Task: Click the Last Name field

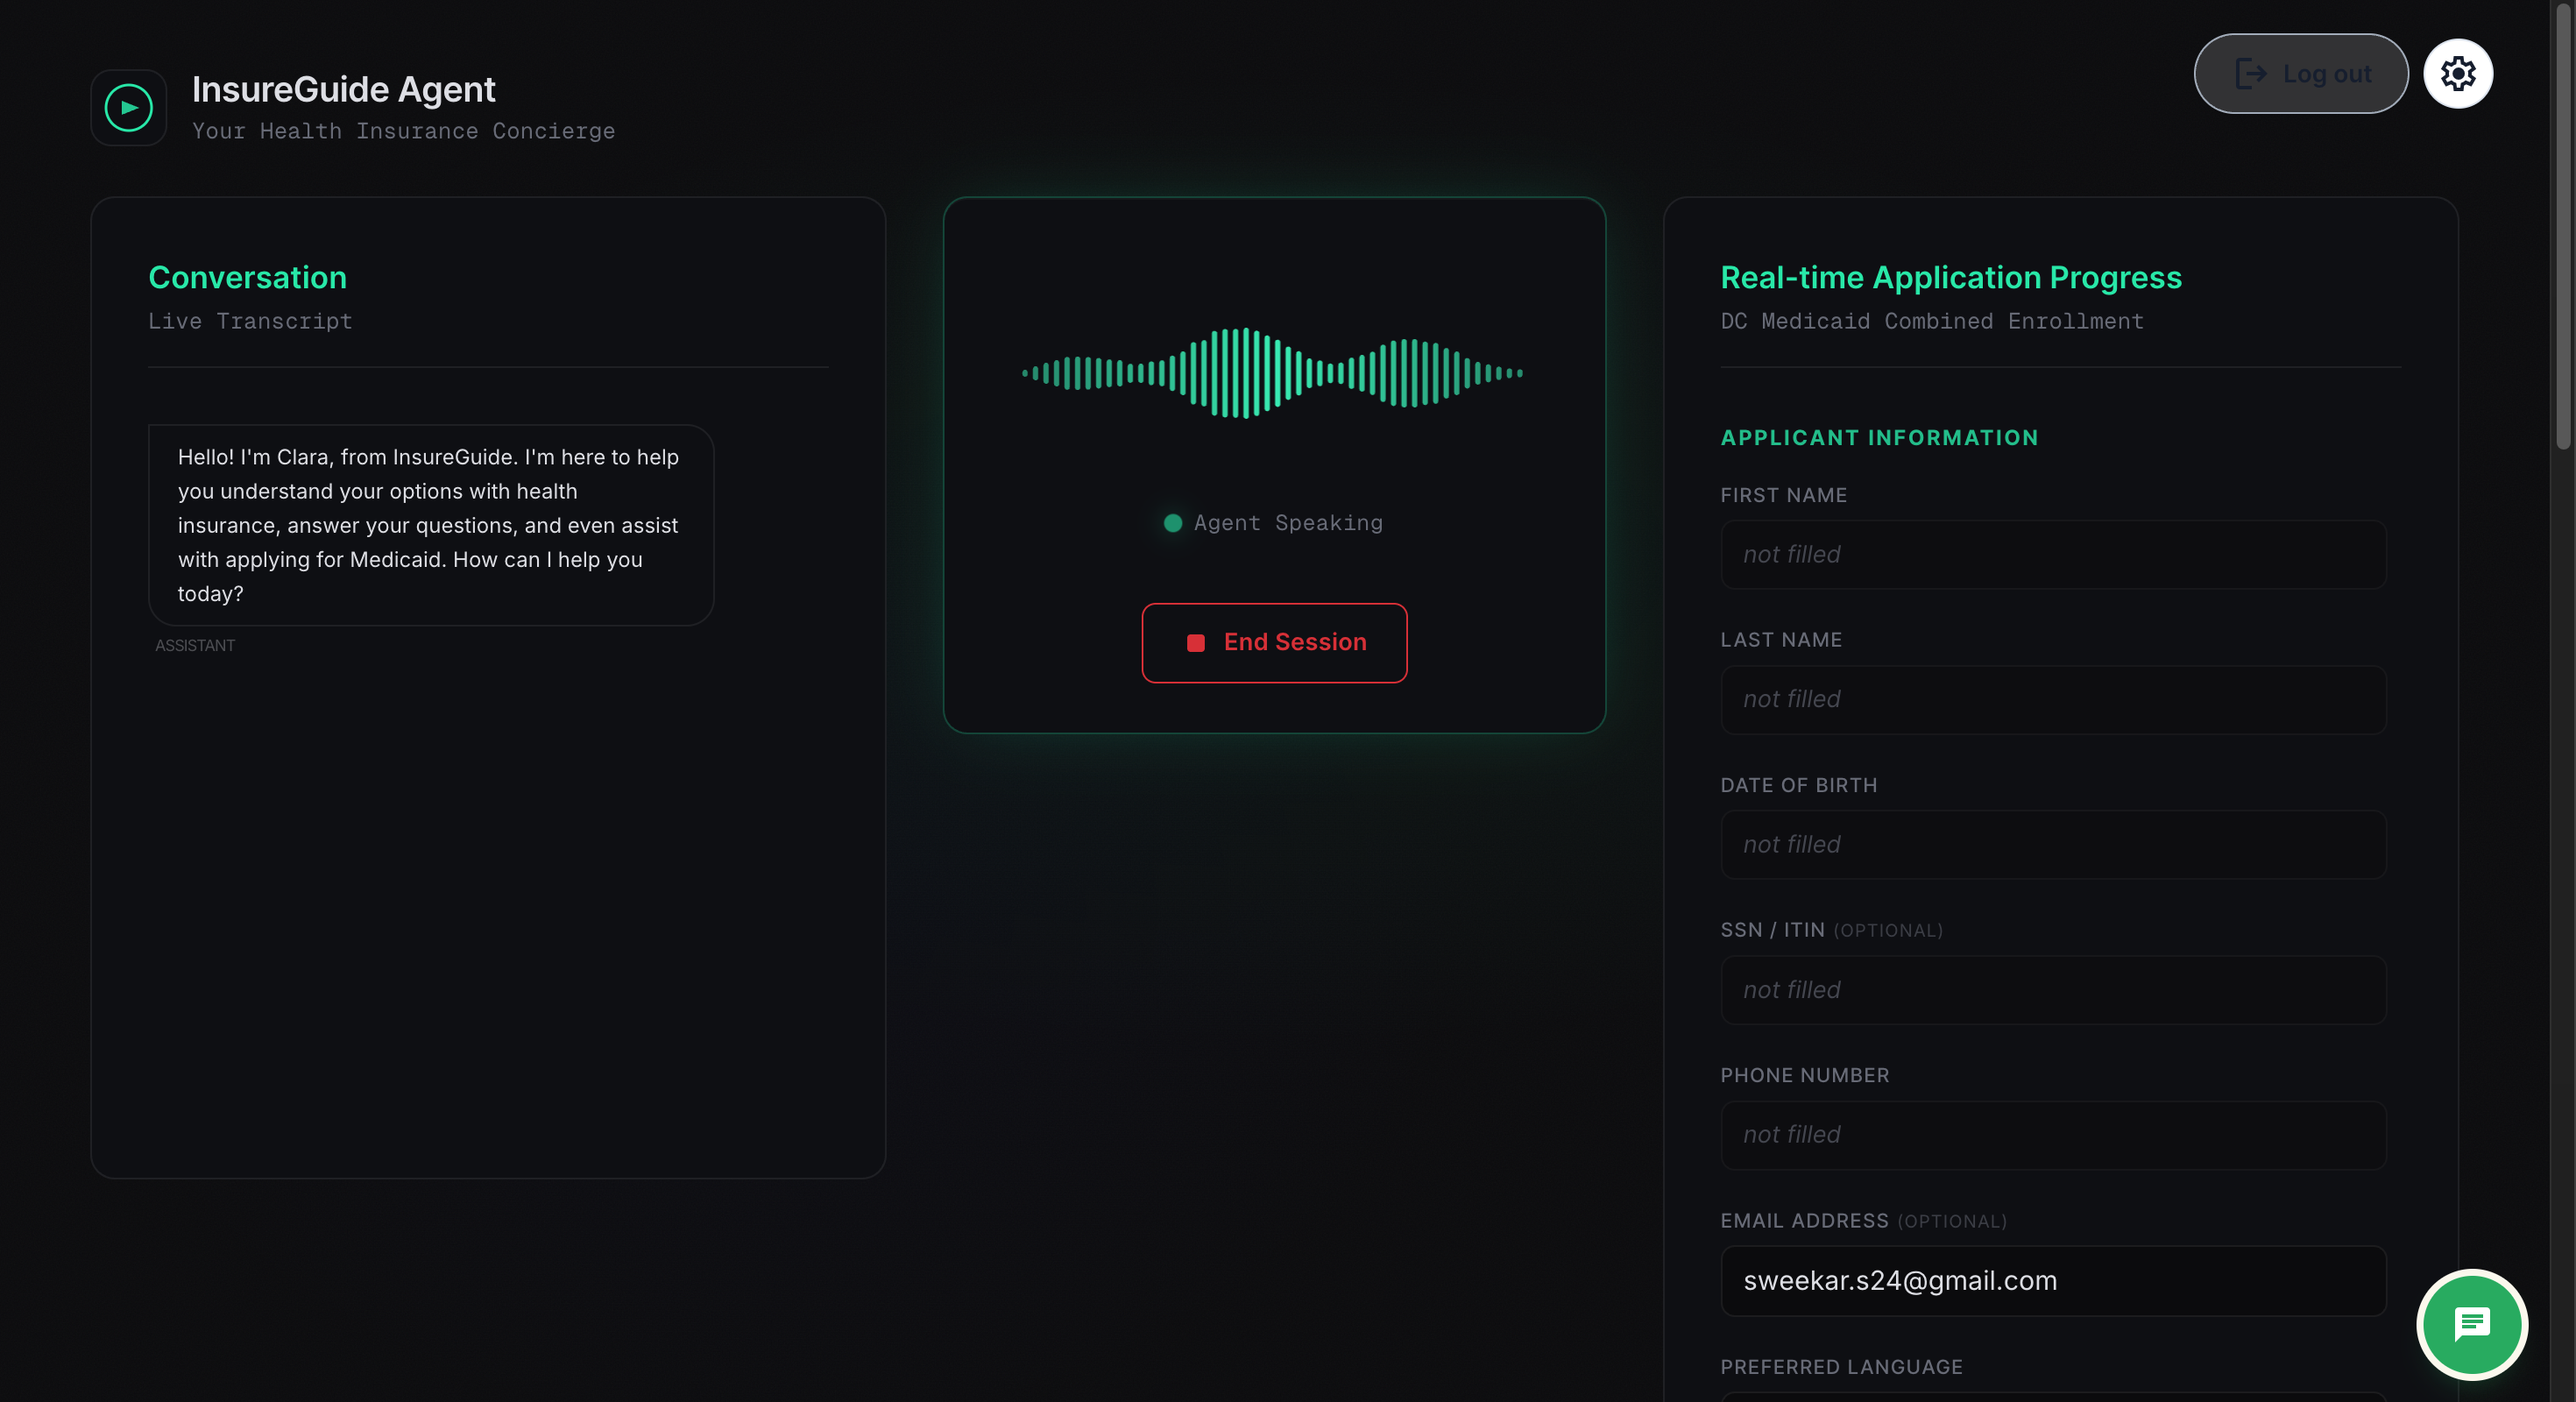Action: click(2052, 700)
